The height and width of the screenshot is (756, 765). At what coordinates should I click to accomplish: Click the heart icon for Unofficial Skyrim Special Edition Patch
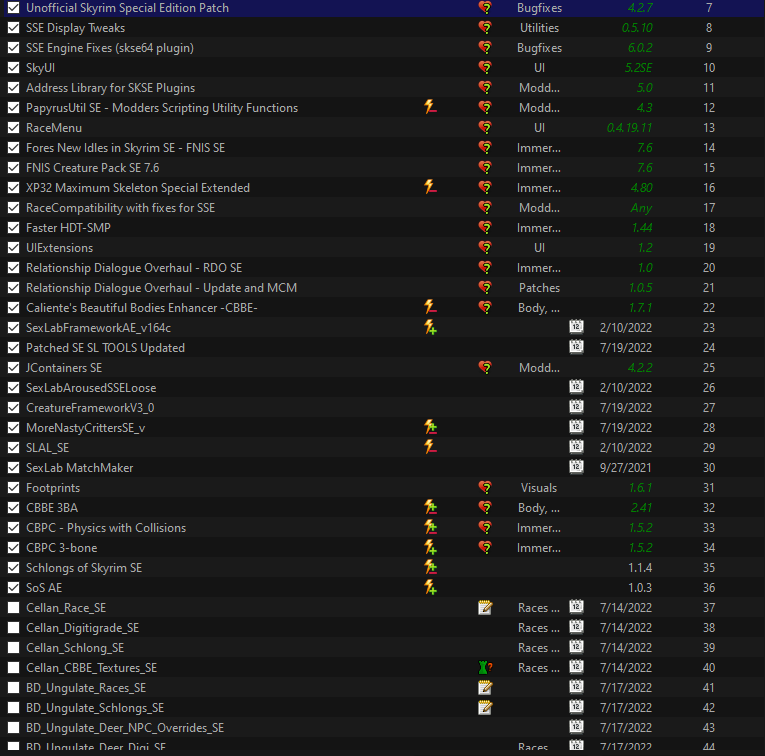point(485,7)
